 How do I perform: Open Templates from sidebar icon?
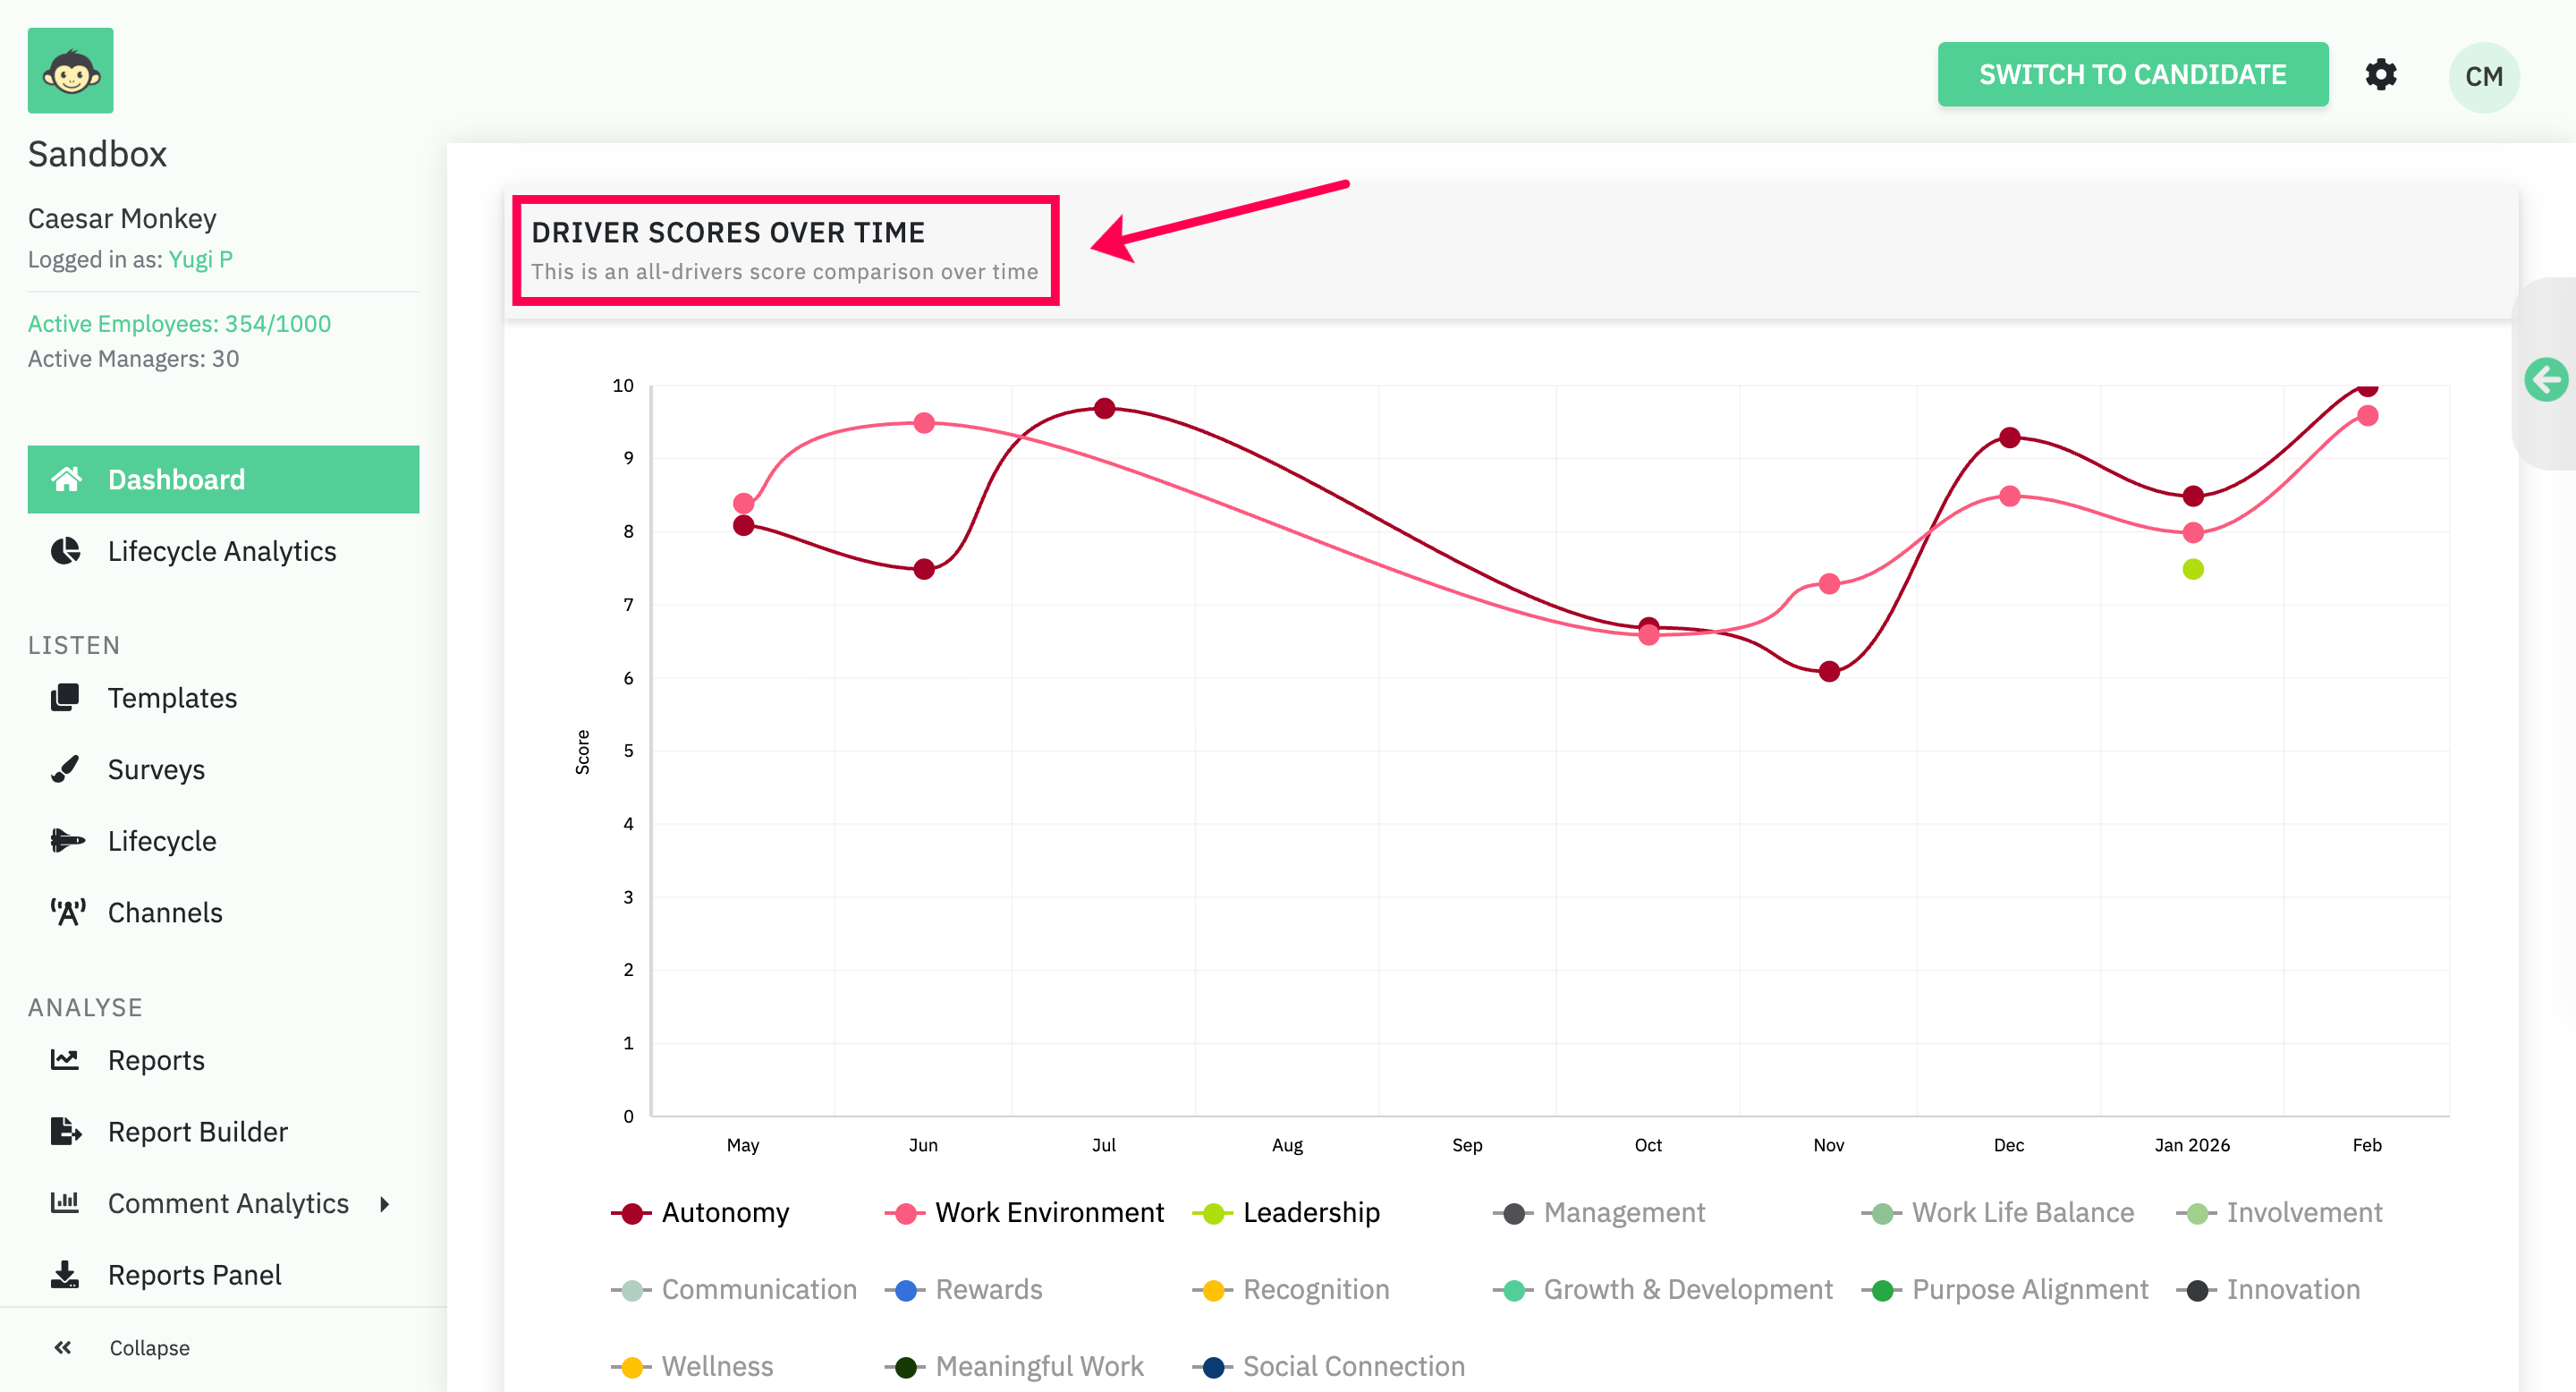coord(65,697)
